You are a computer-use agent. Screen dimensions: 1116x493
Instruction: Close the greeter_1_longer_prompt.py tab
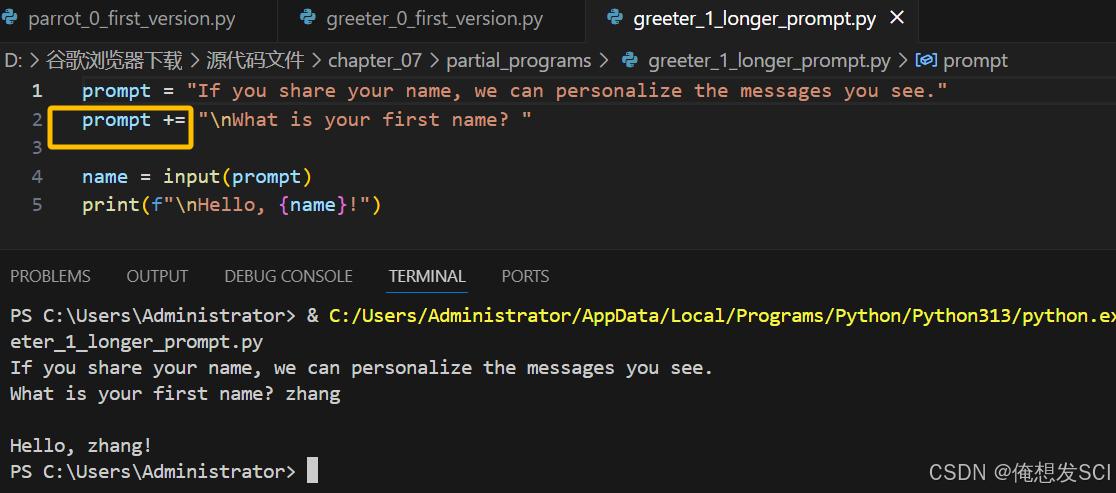pos(897,18)
